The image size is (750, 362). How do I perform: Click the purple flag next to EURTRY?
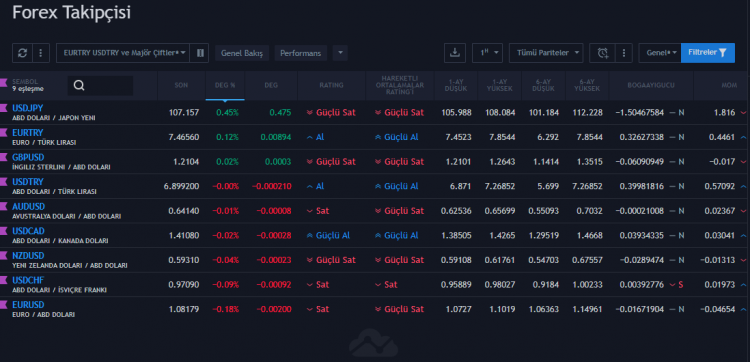coord(4,132)
